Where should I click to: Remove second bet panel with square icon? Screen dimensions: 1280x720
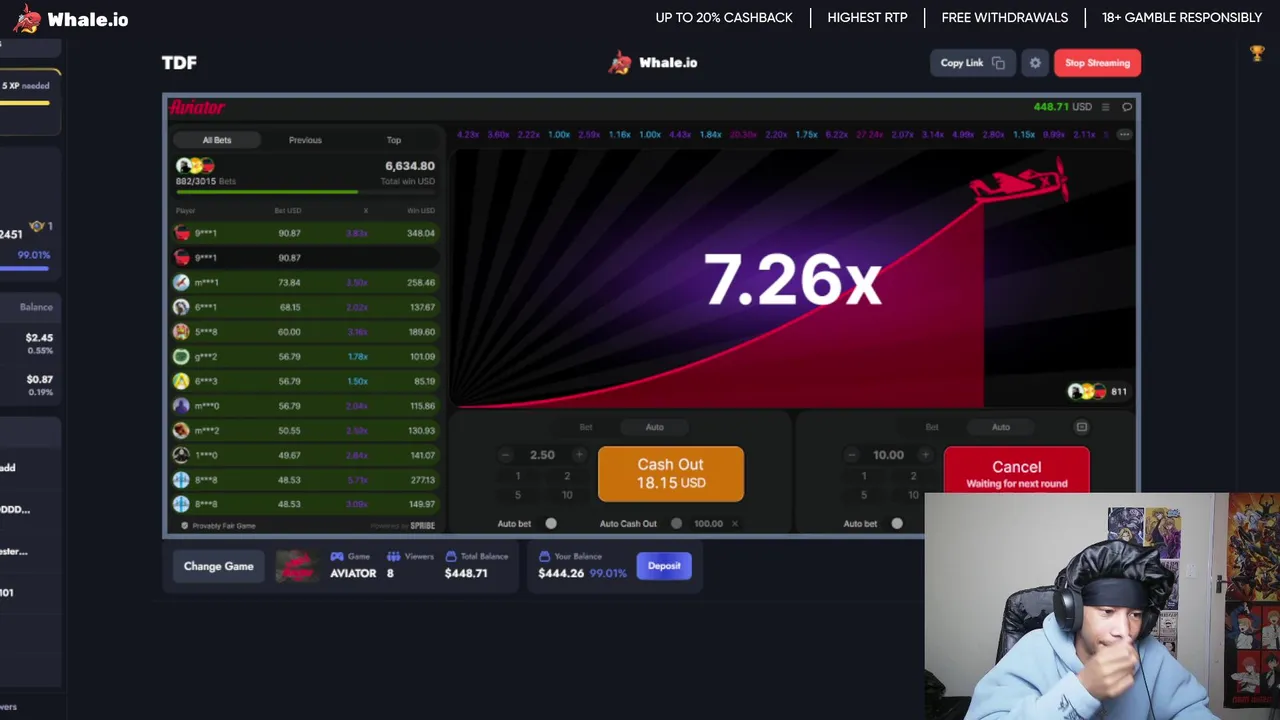click(1081, 427)
